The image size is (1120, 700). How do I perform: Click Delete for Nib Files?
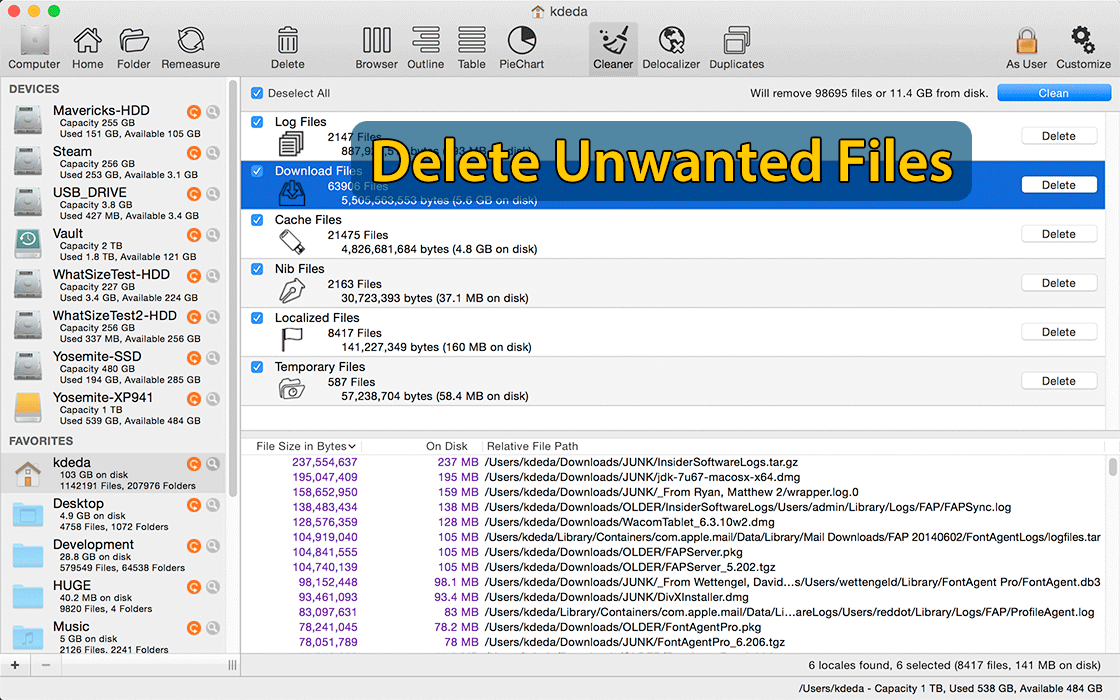[x=1058, y=283]
